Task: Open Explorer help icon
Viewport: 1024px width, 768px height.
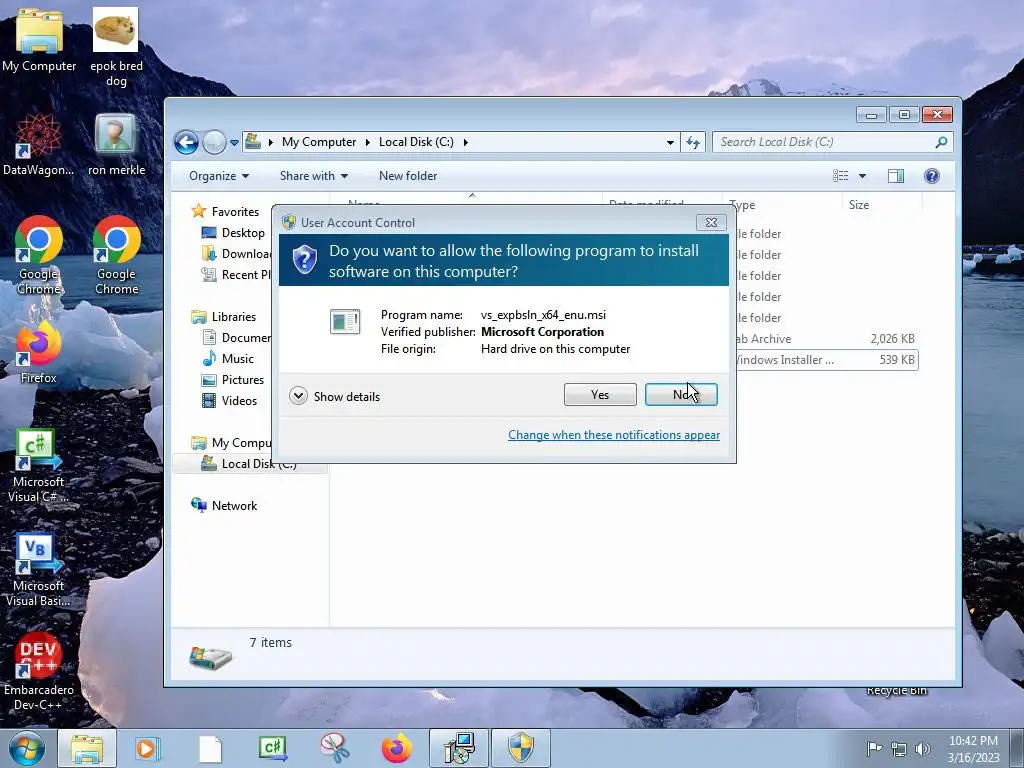Action: pyautogui.click(x=932, y=176)
